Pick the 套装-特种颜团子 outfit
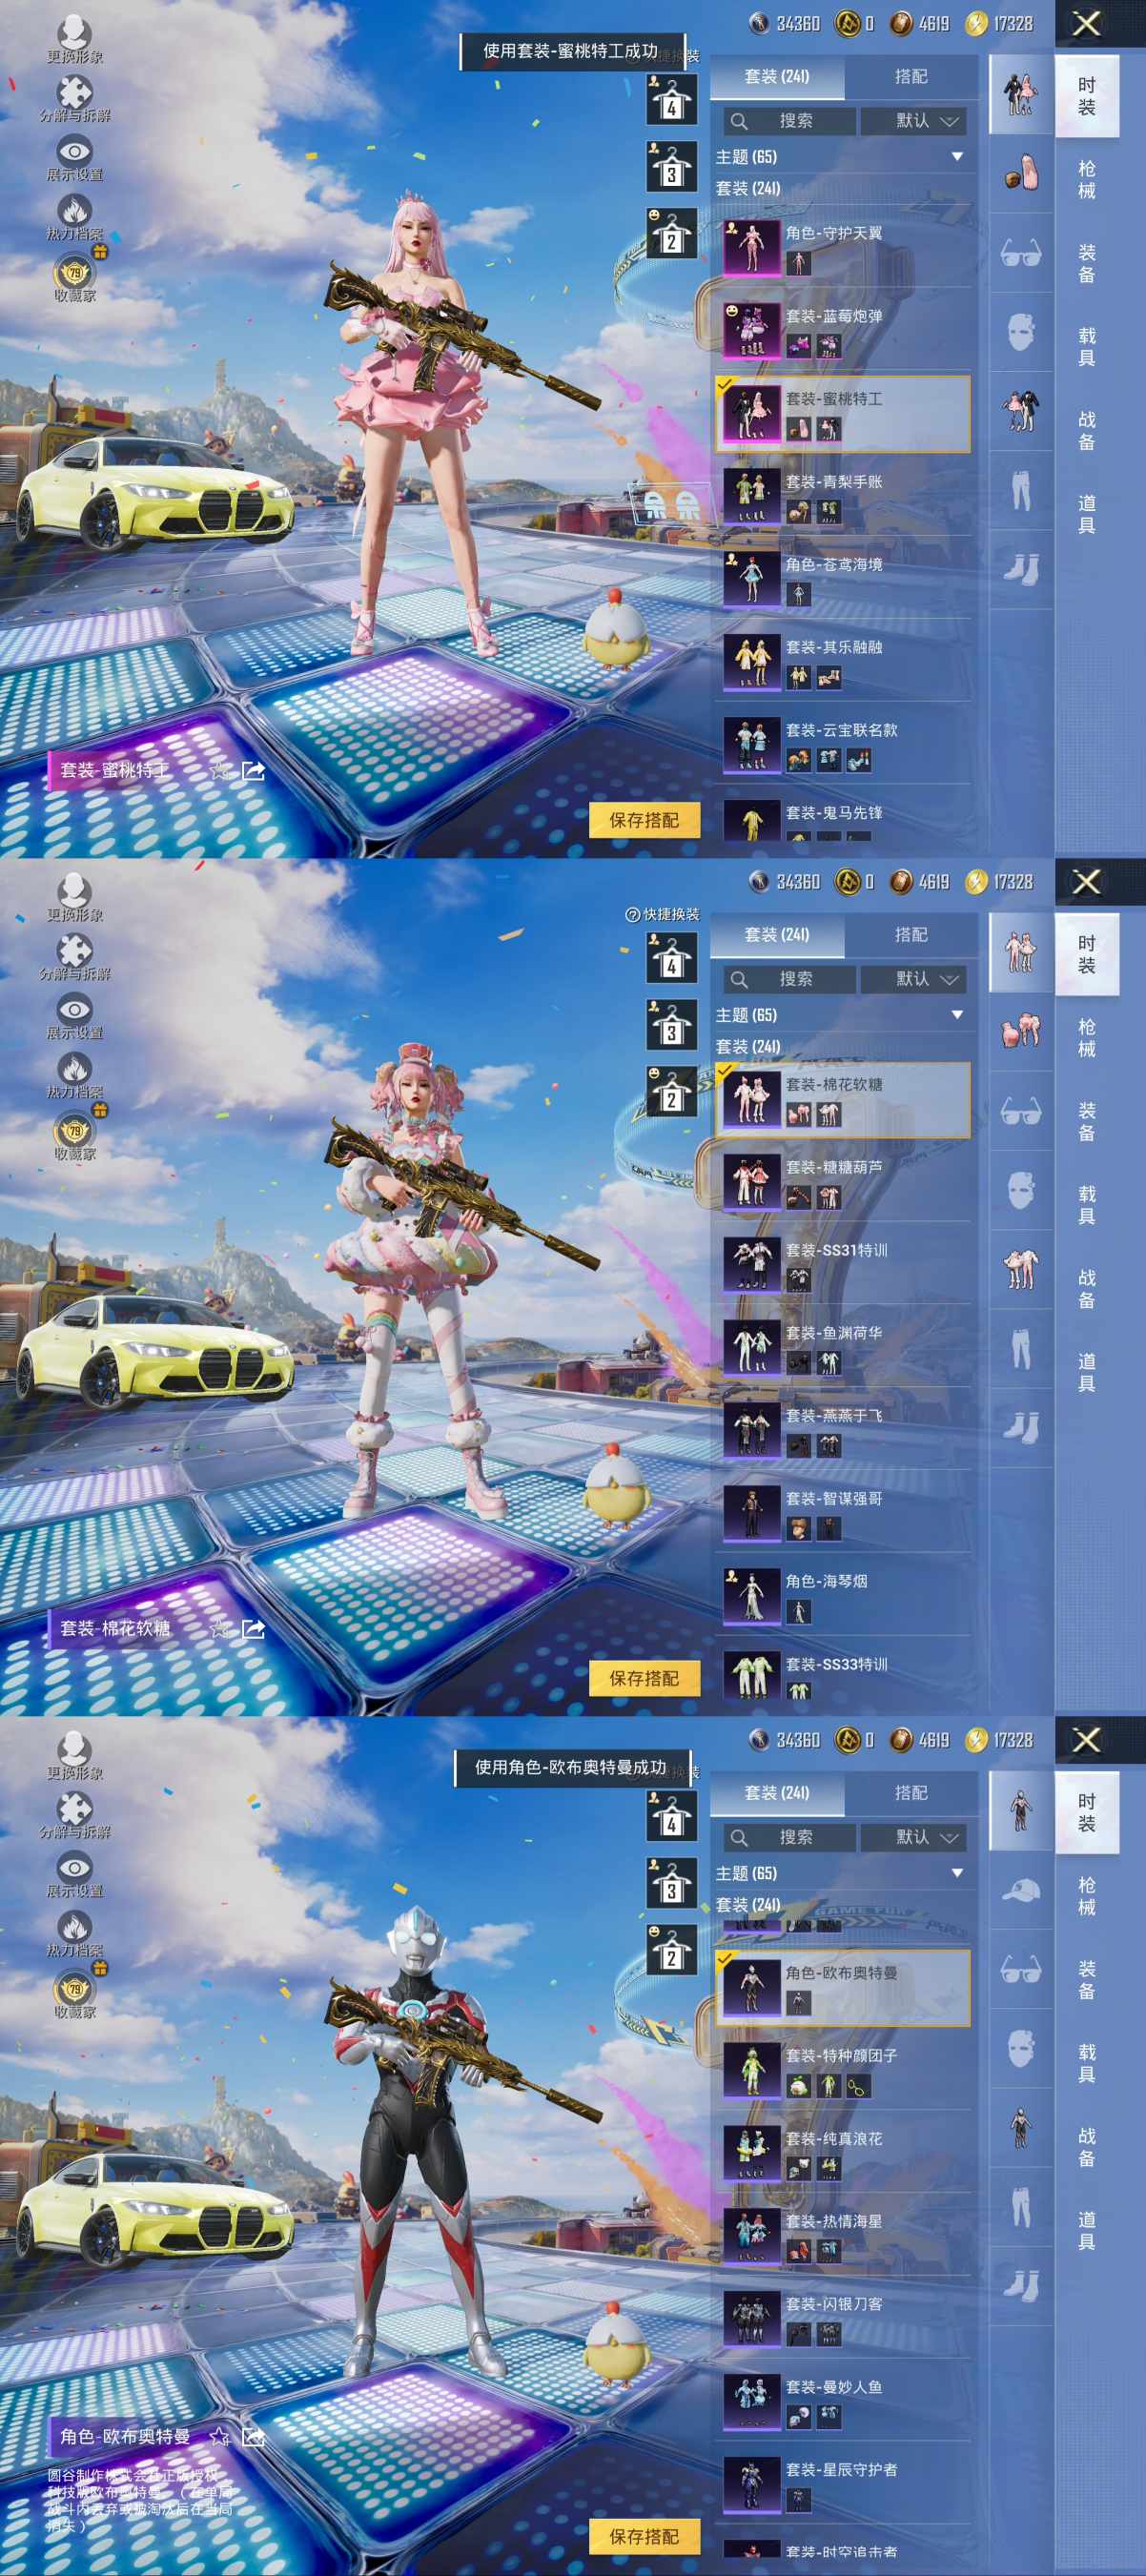The width and height of the screenshot is (1146, 2576). coord(843,2071)
